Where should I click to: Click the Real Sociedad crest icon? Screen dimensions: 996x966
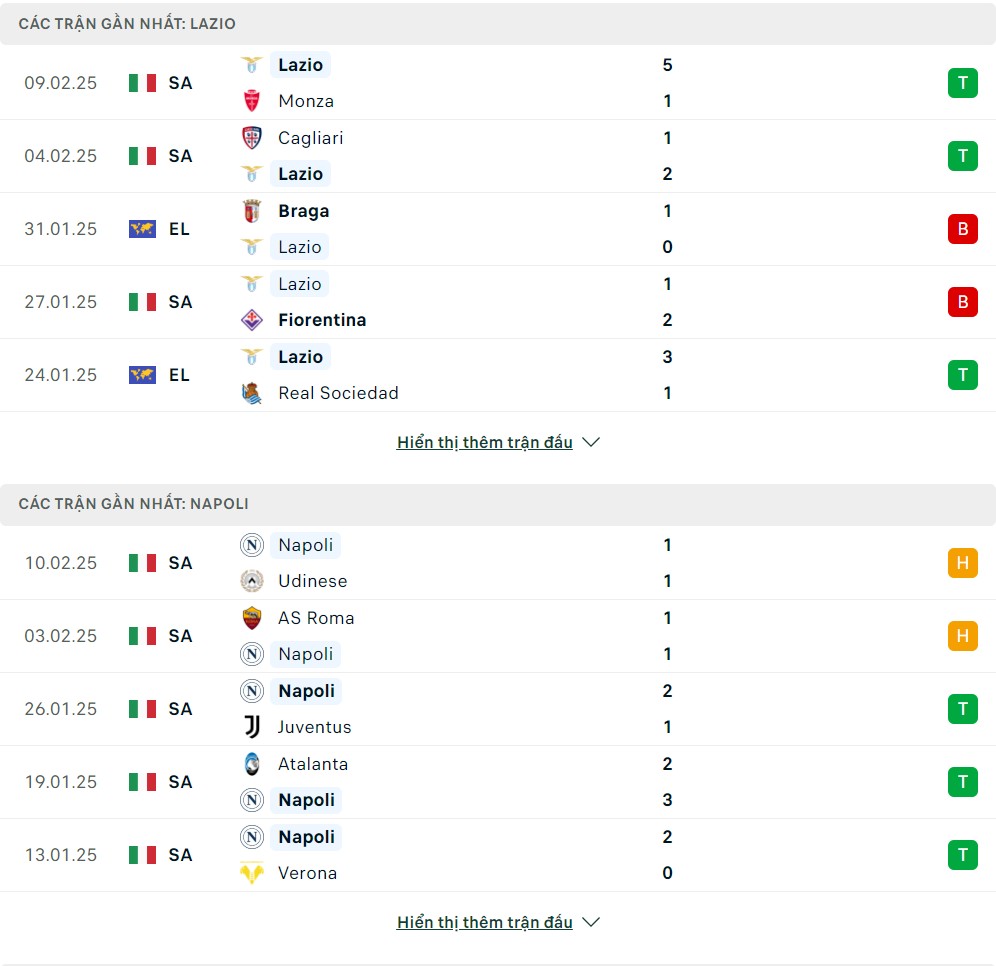252,392
